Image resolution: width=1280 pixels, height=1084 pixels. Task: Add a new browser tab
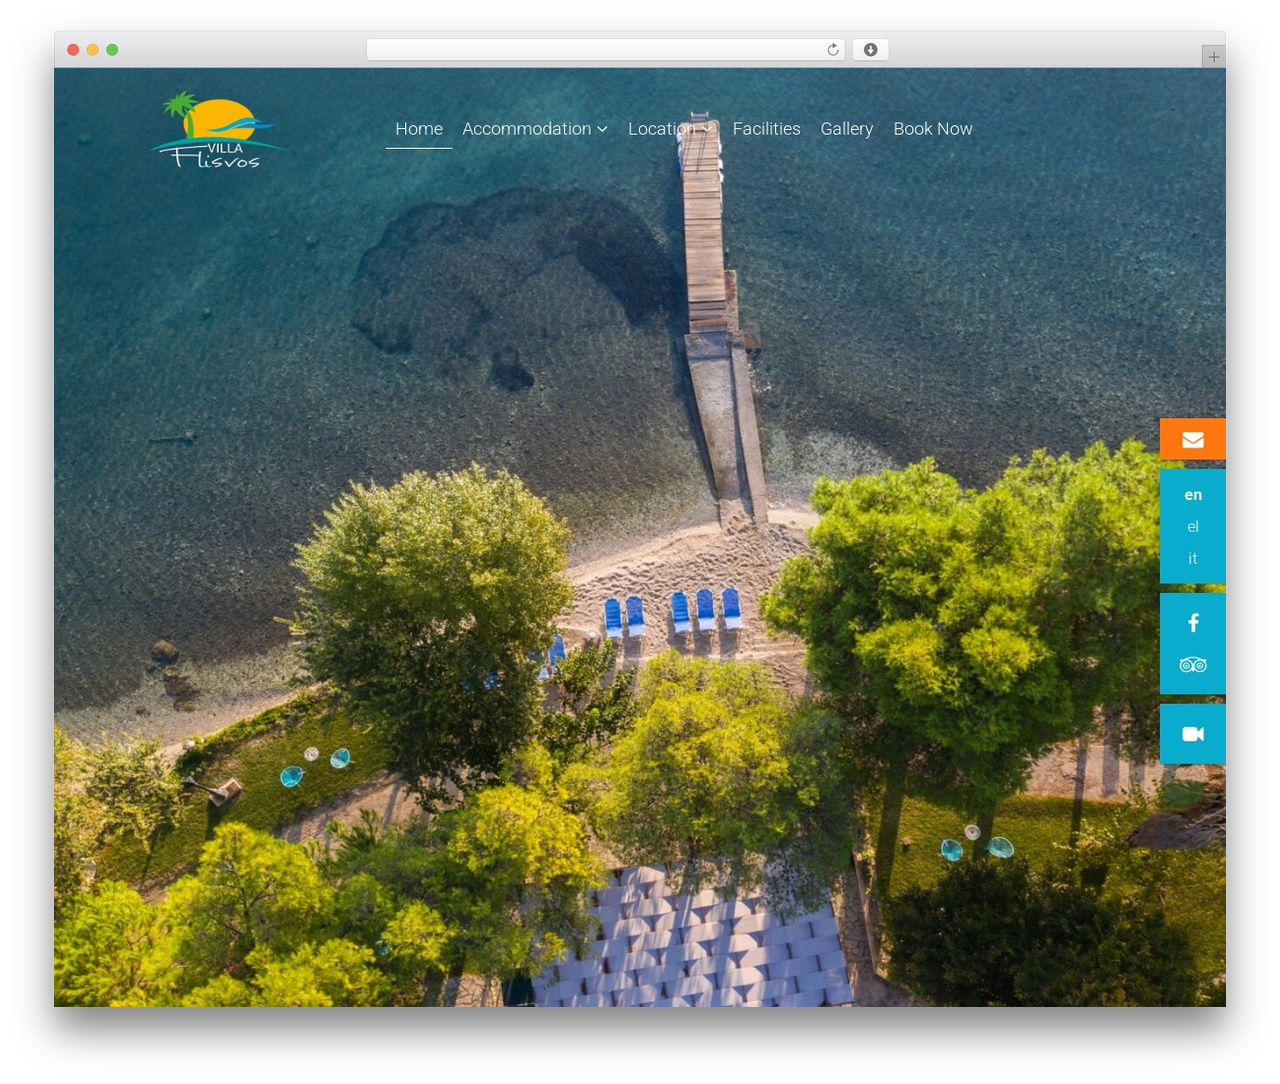click(1213, 57)
